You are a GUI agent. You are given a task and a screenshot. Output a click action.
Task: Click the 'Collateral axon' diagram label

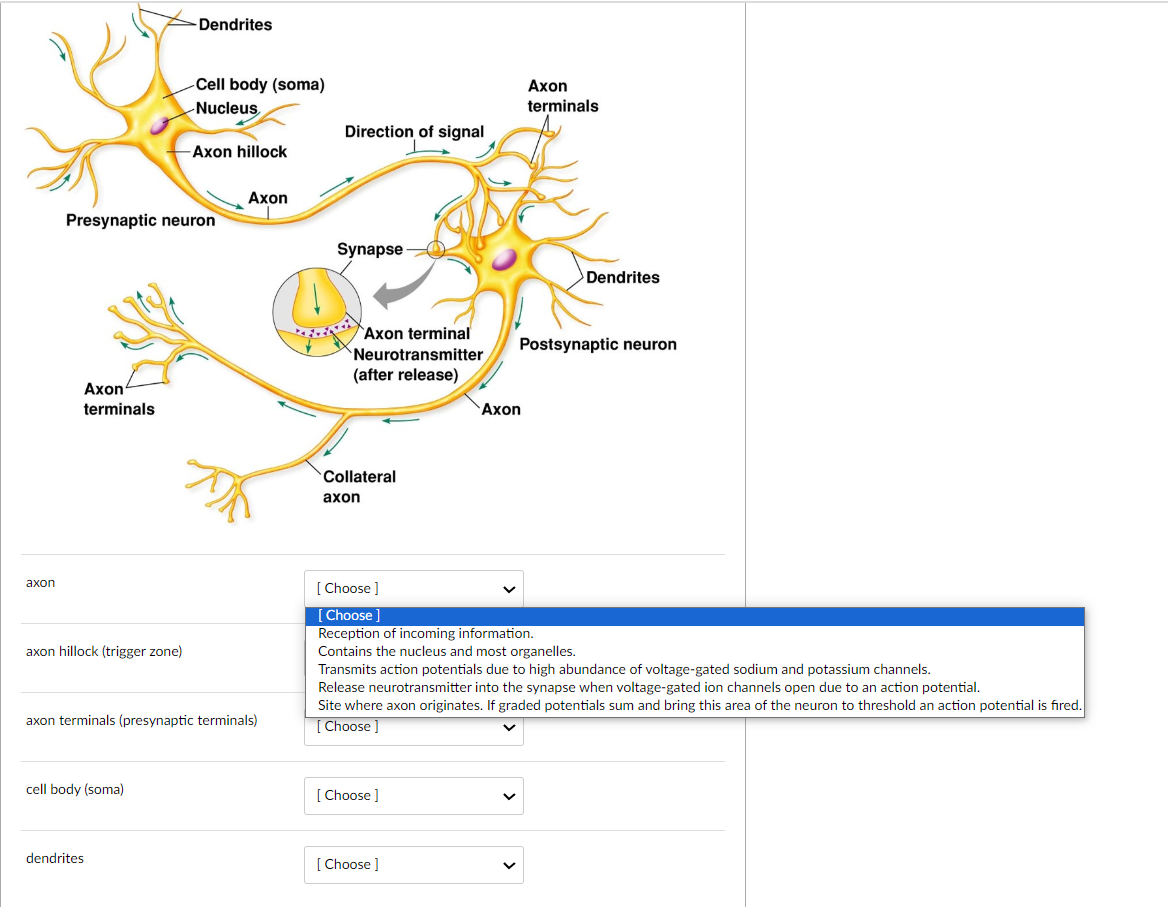pos(357,485)
